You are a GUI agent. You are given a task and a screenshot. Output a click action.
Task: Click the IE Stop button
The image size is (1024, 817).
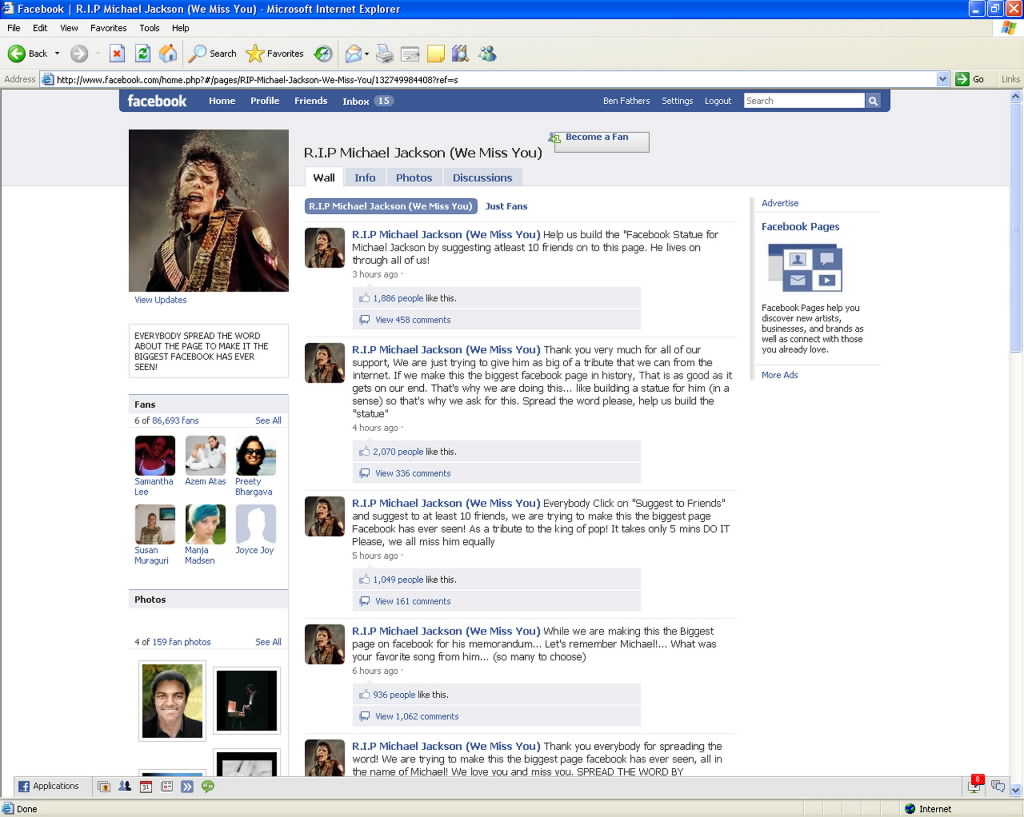coord(117,53)
